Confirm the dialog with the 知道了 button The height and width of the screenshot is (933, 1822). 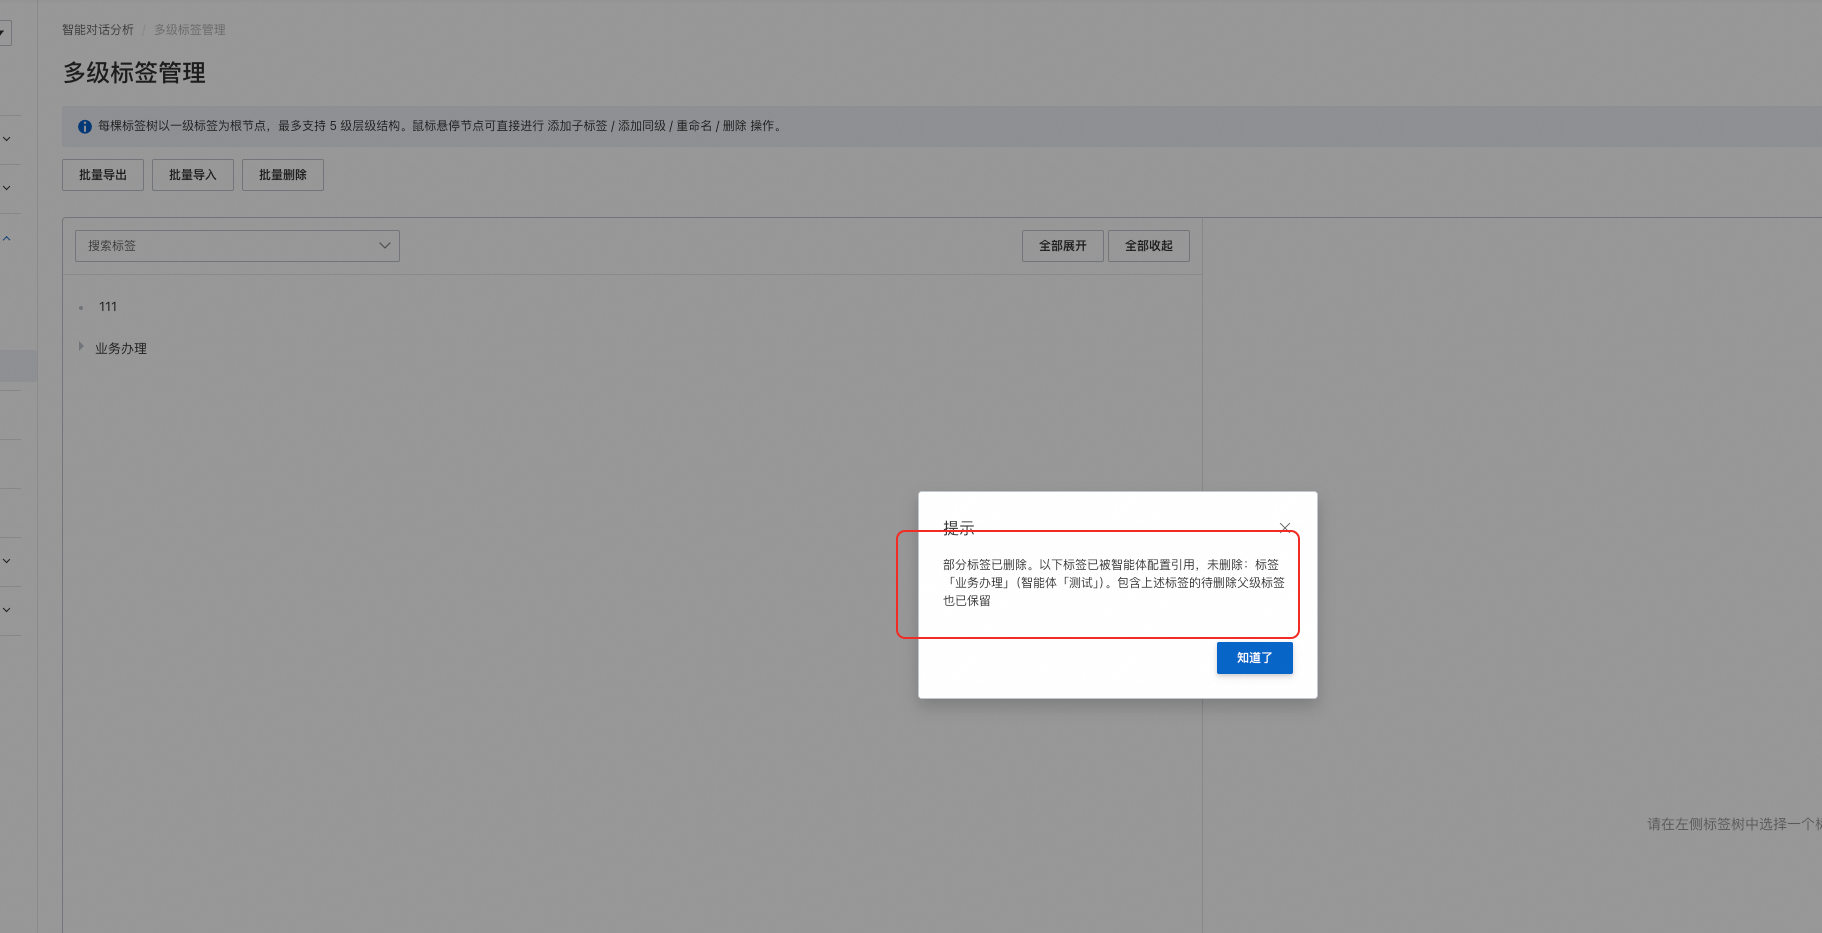[1254, 658]
